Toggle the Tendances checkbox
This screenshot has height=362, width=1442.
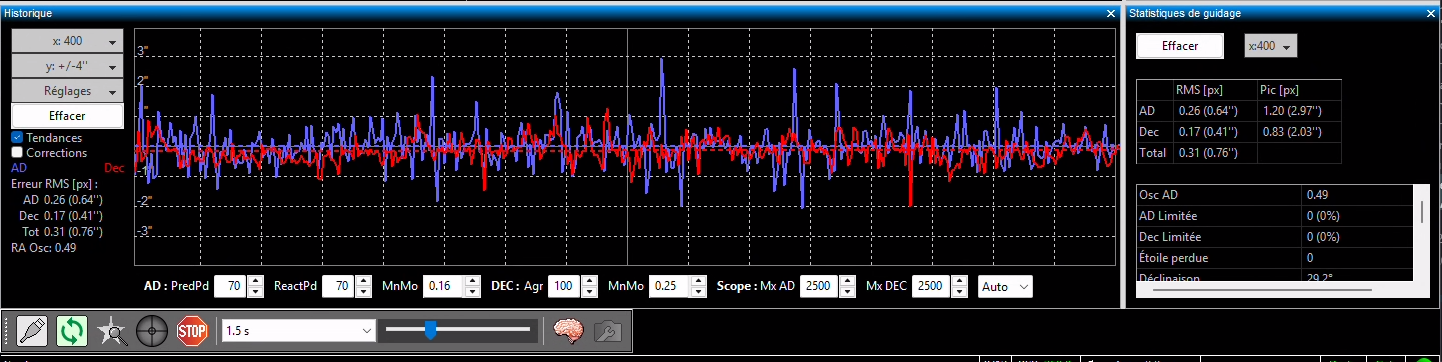point(17,137)
